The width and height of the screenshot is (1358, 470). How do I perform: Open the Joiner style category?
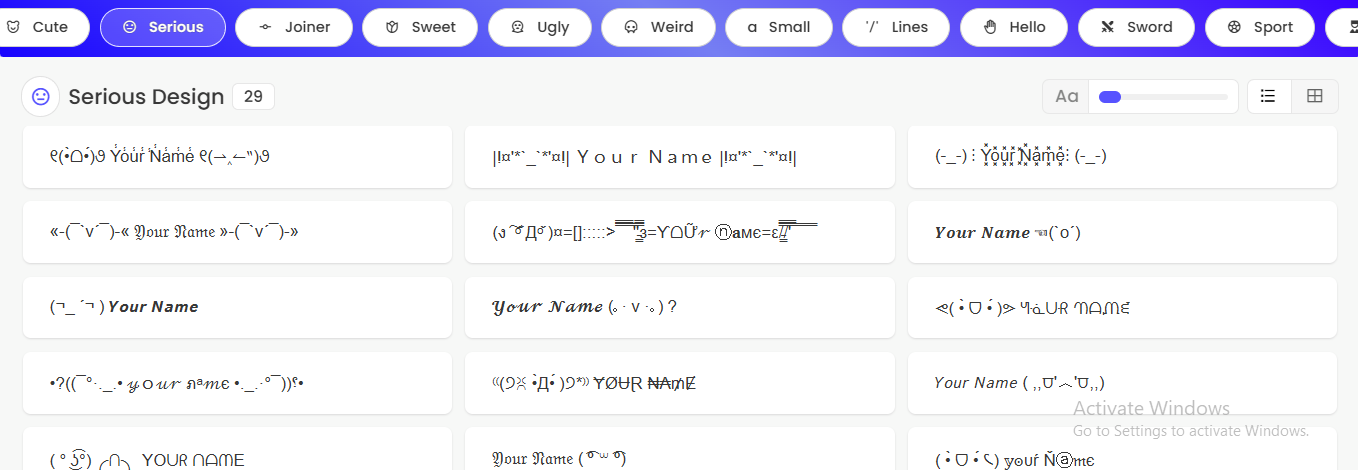[294, 27]
